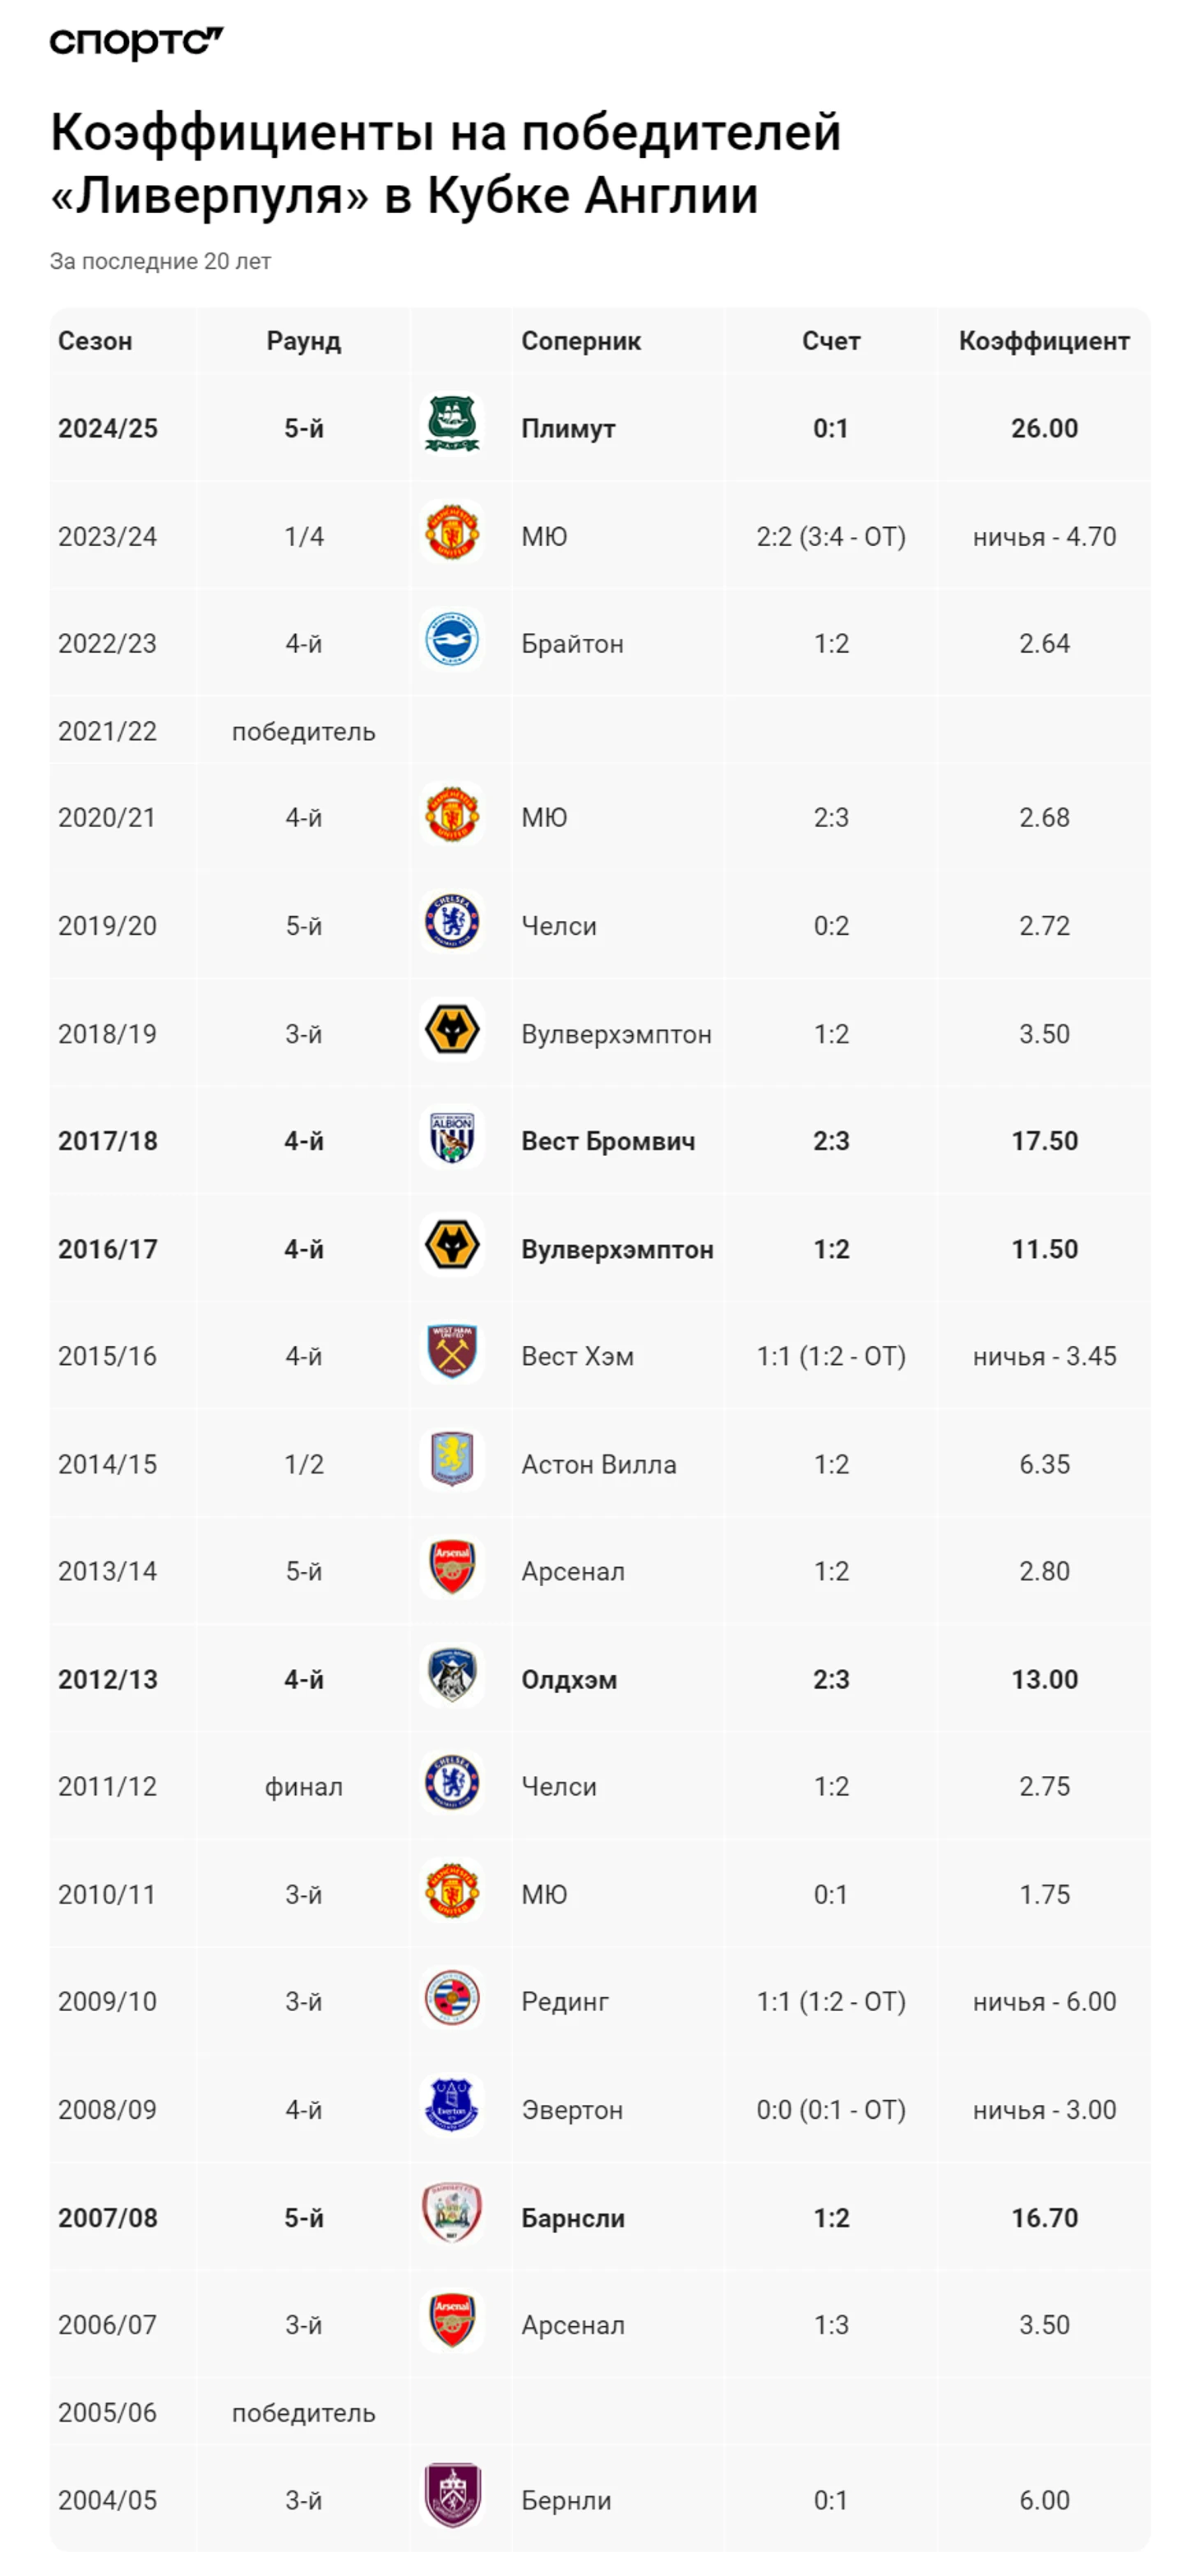Click the Олдхэм owl crest
Image resolution: width=1200 pixels, height=2576 pixels.
(x=452, y=1675)
